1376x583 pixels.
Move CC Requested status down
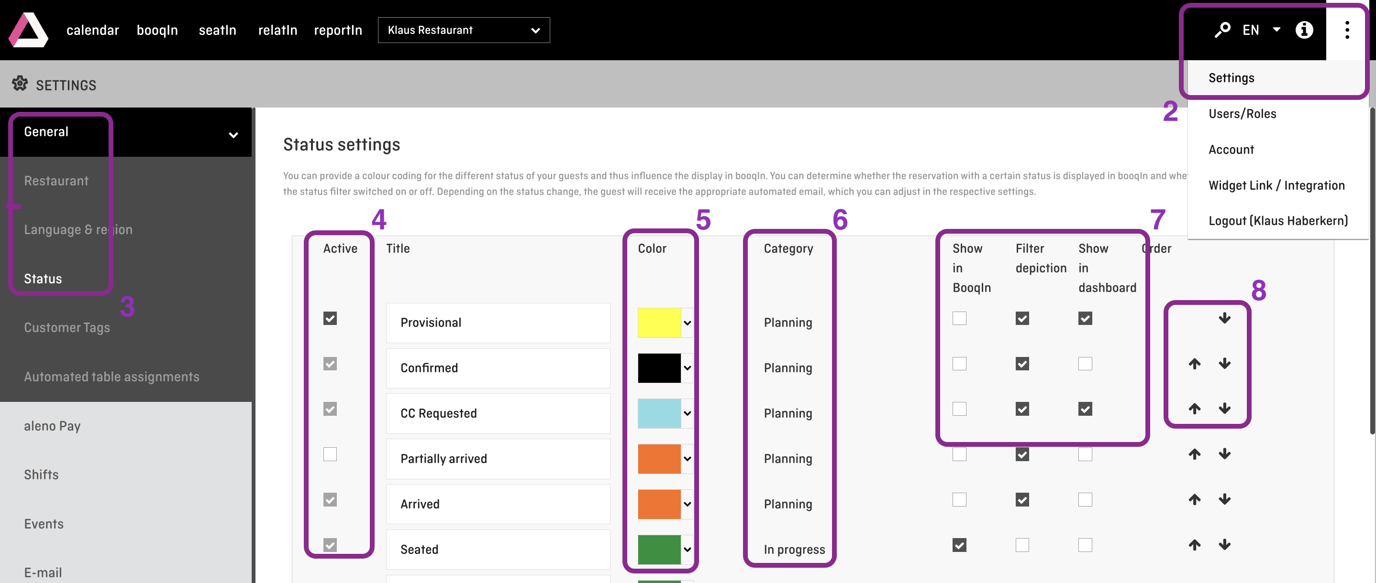point(1225,409)
